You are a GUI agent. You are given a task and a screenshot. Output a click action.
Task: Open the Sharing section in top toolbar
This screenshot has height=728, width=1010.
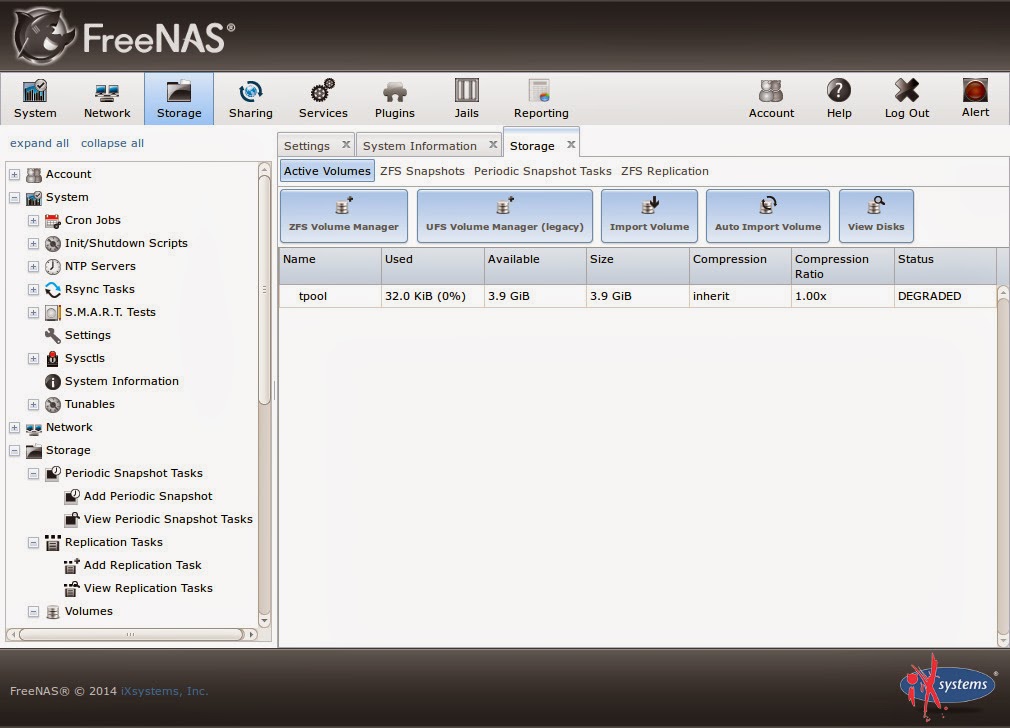[x=250, y=99]
